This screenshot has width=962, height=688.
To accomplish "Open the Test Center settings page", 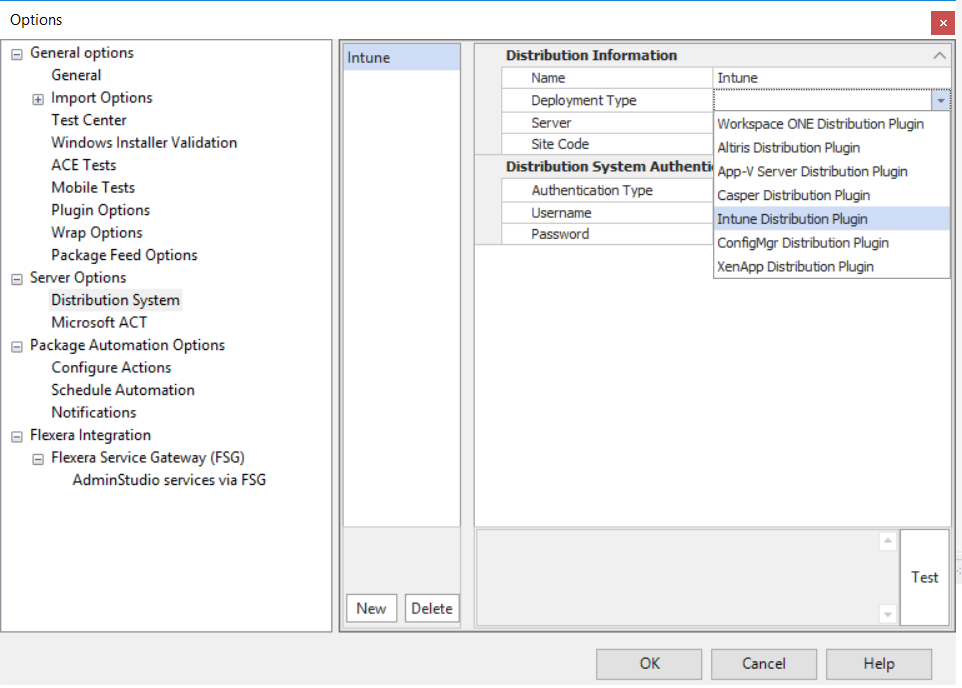I will 89,120.
